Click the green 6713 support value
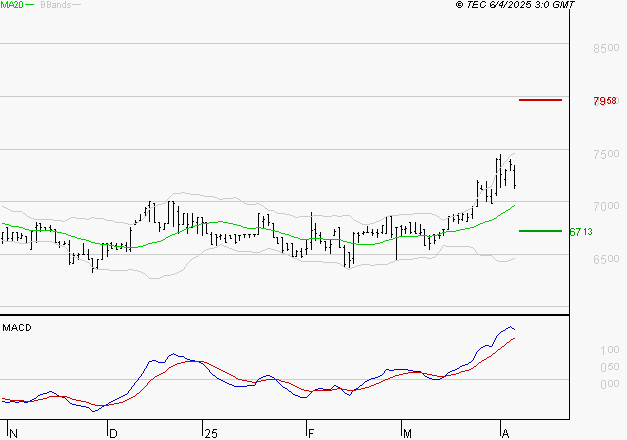Viewport: 627px width, 440px height. (x=581, y=232)
